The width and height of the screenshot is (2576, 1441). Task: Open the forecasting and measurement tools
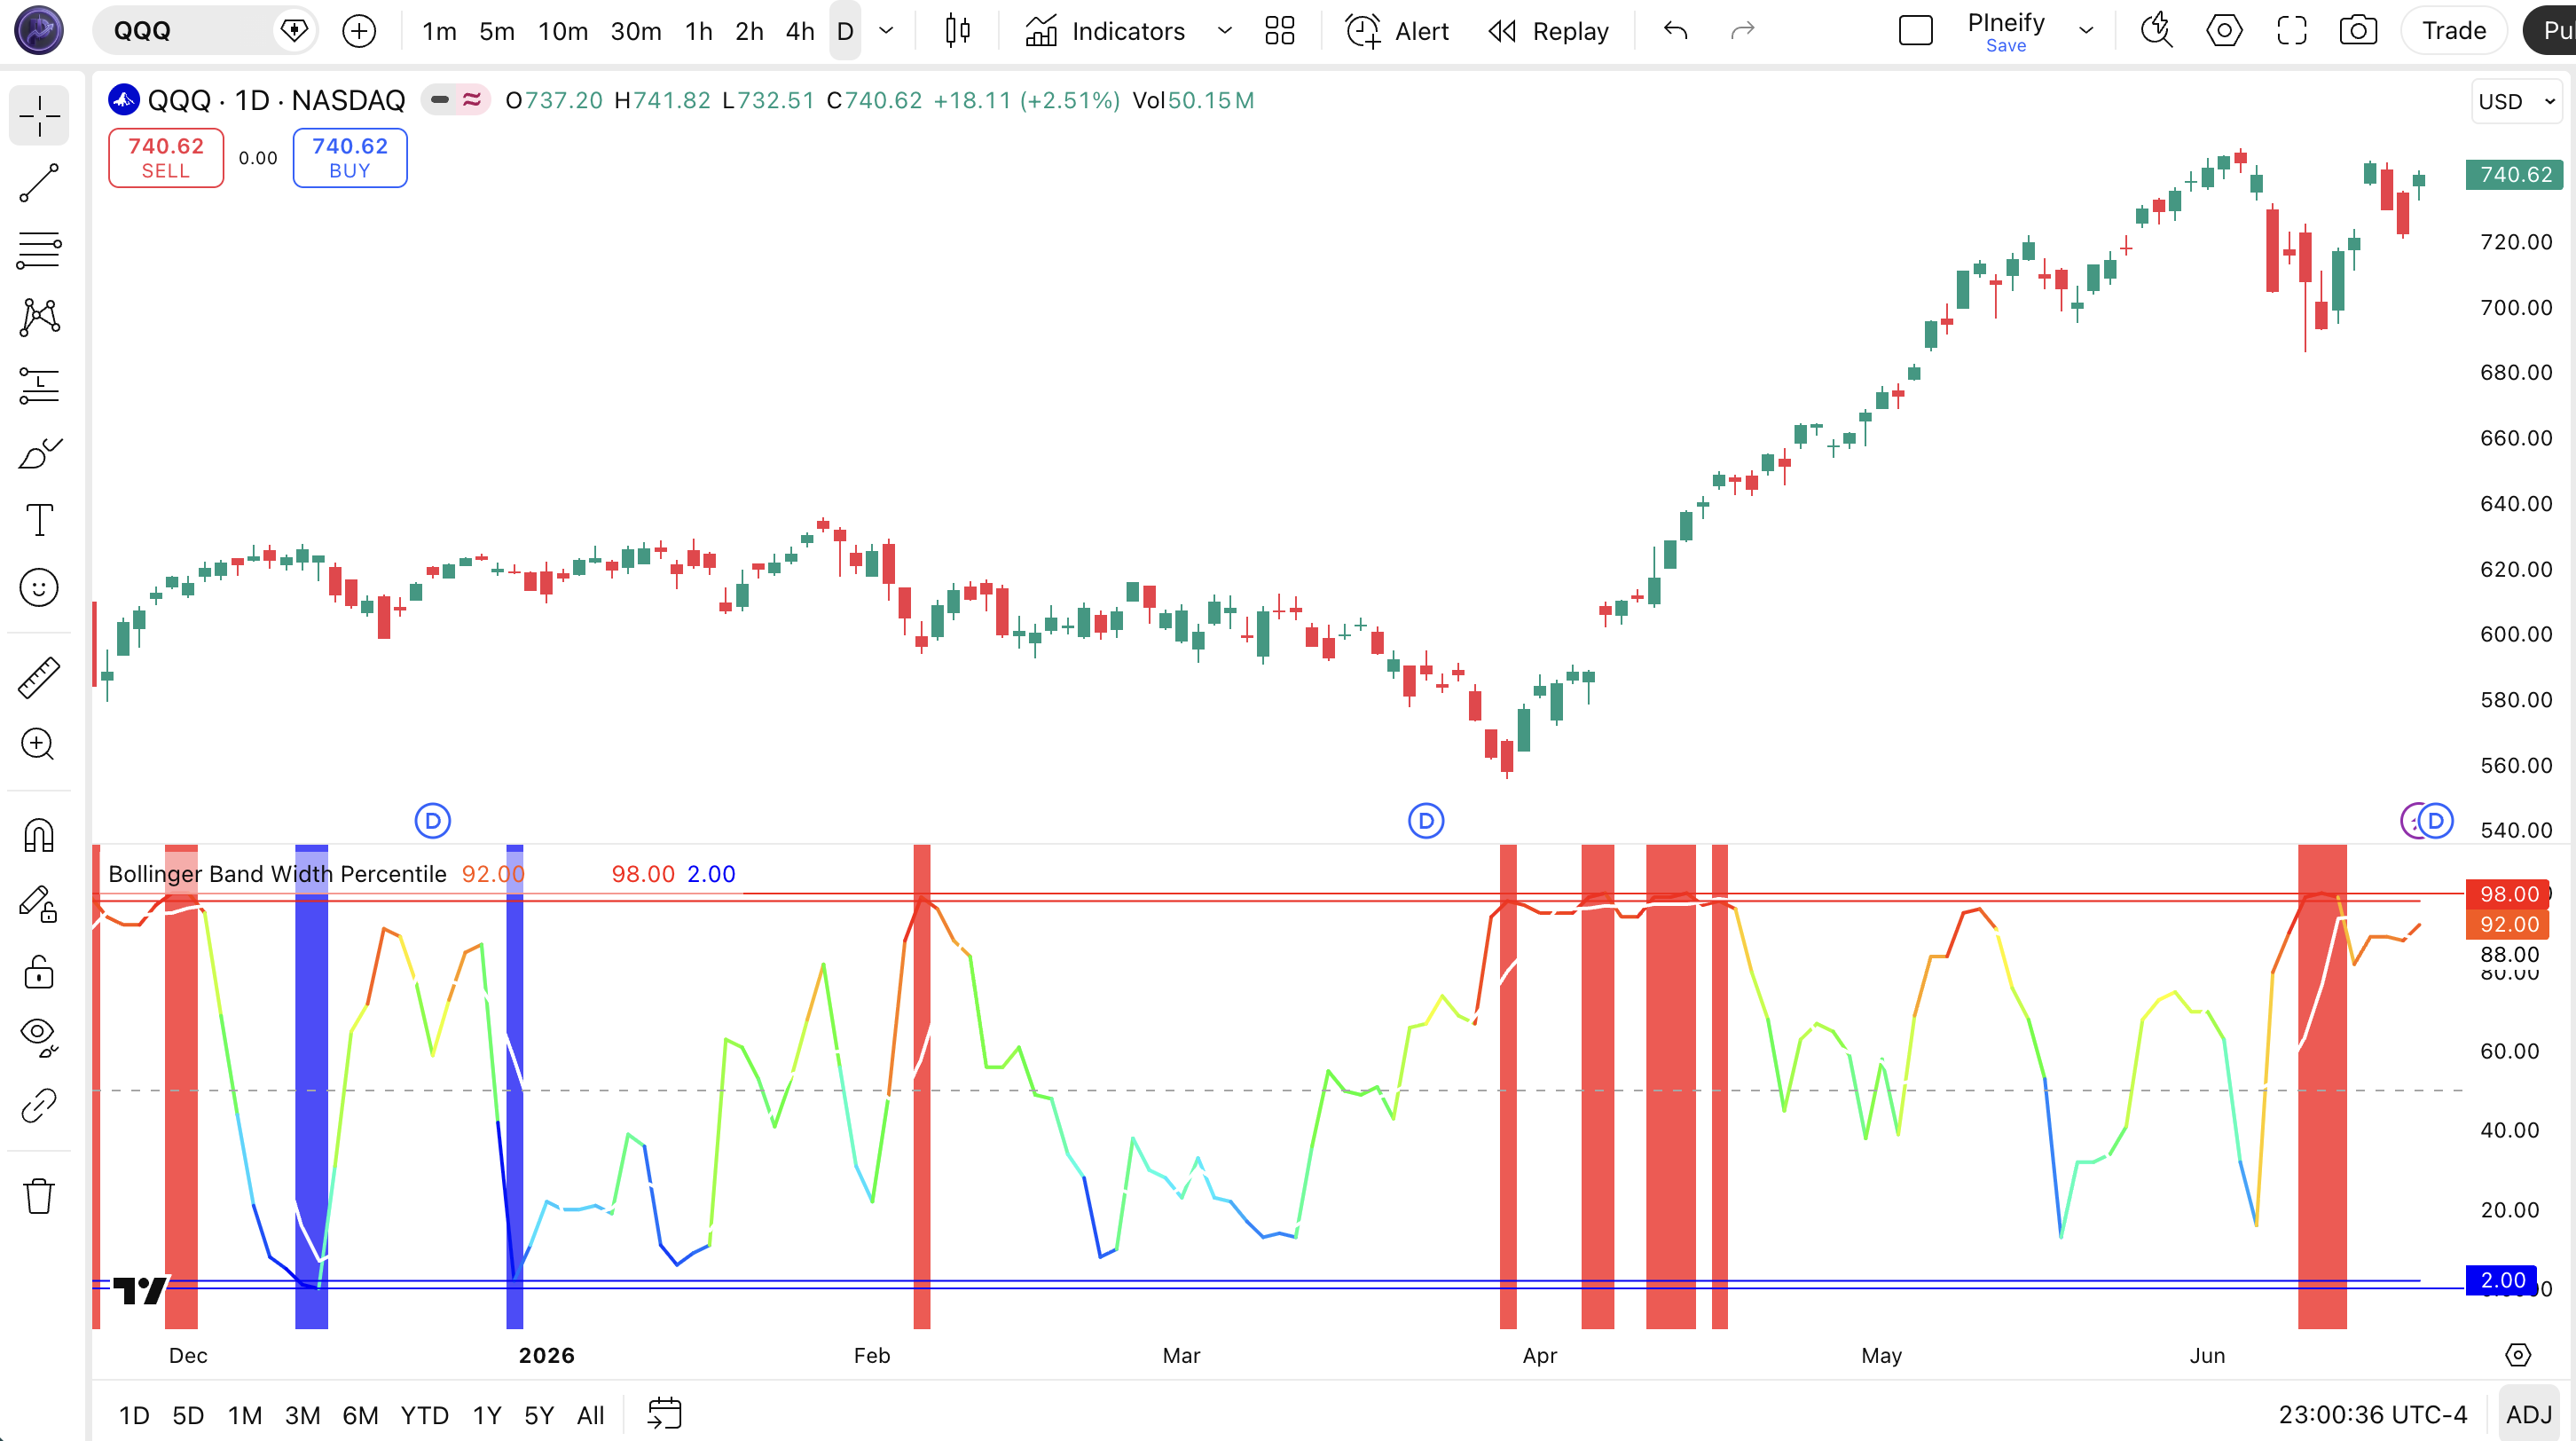[39, 386]
